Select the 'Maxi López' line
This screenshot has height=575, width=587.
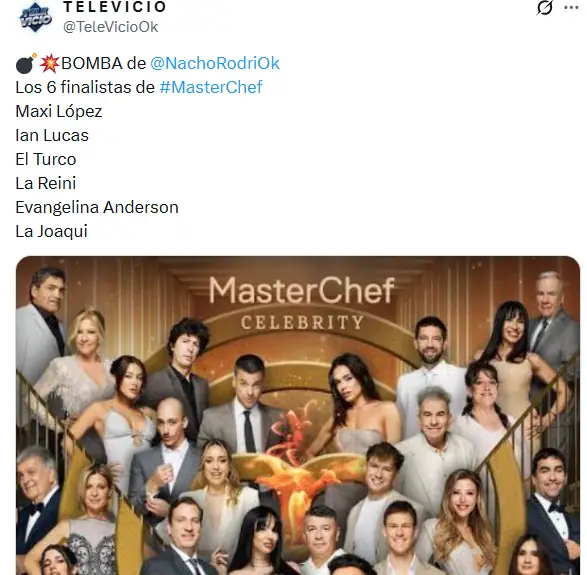tap(59, 112)
